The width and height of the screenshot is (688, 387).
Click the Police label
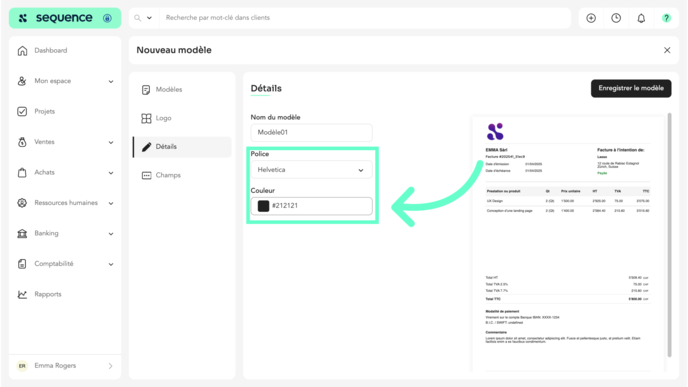(260, 154)
